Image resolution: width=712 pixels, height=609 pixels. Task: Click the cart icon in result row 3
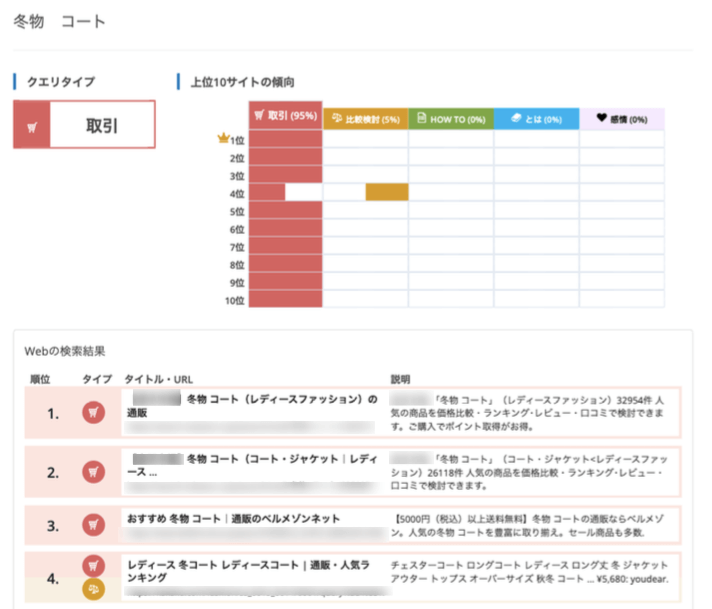[94, 525]
